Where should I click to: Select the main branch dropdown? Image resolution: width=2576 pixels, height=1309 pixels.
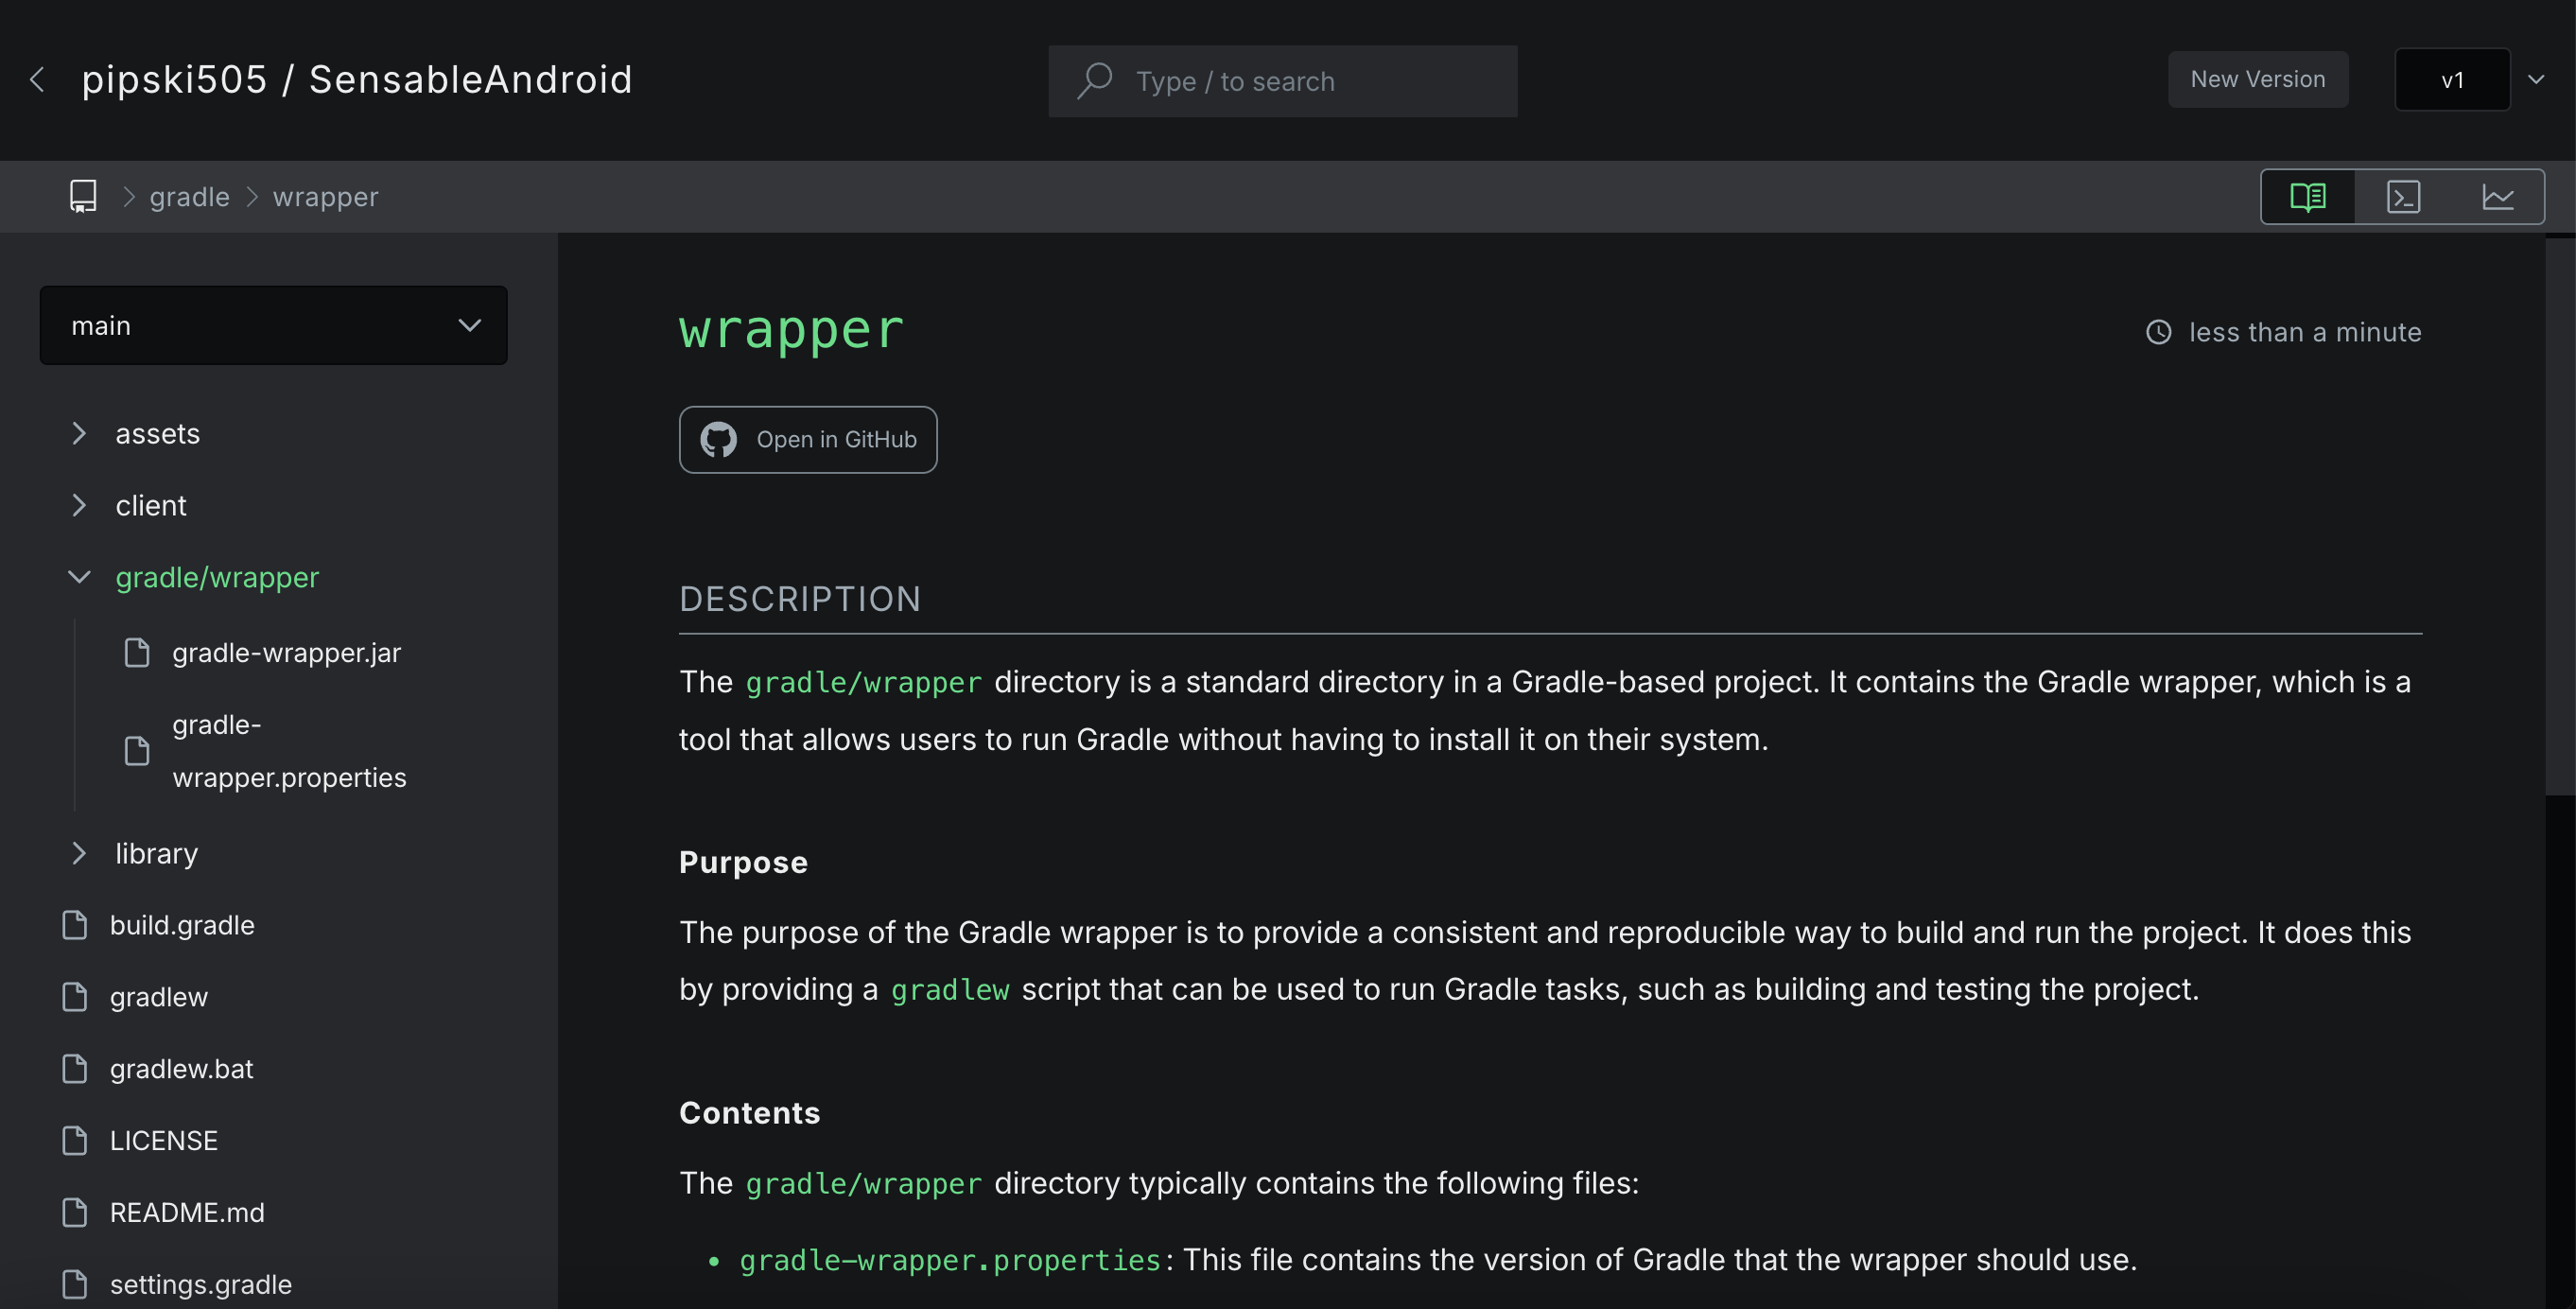(273, 323)
